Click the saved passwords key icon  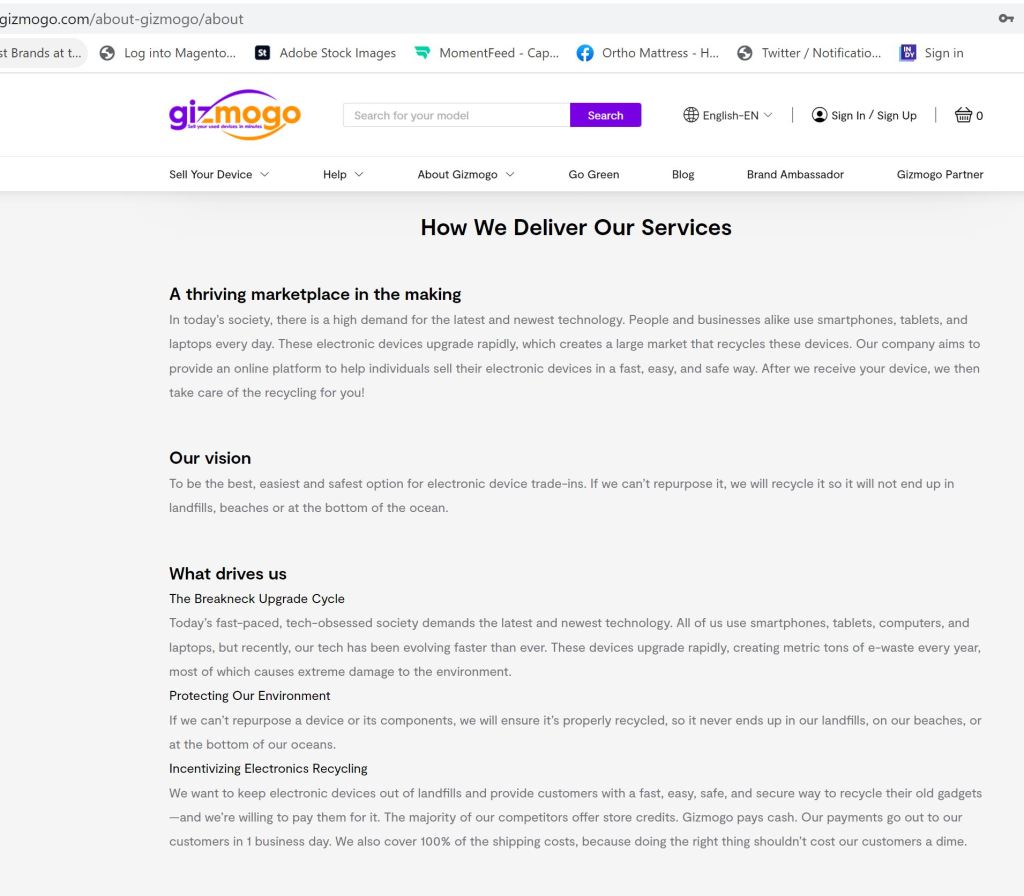pos(1006,19)
